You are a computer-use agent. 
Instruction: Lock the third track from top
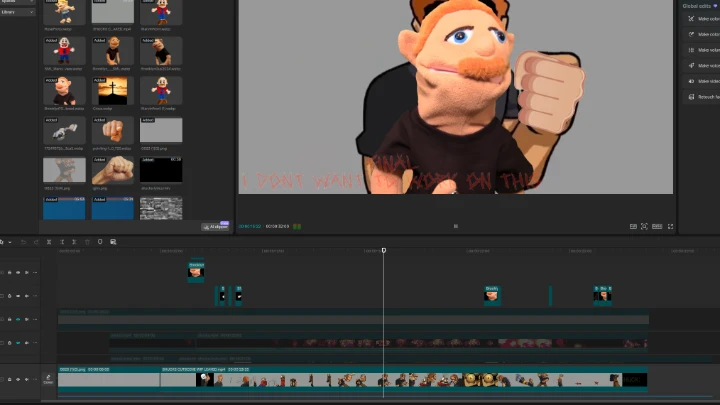[10, 319]
